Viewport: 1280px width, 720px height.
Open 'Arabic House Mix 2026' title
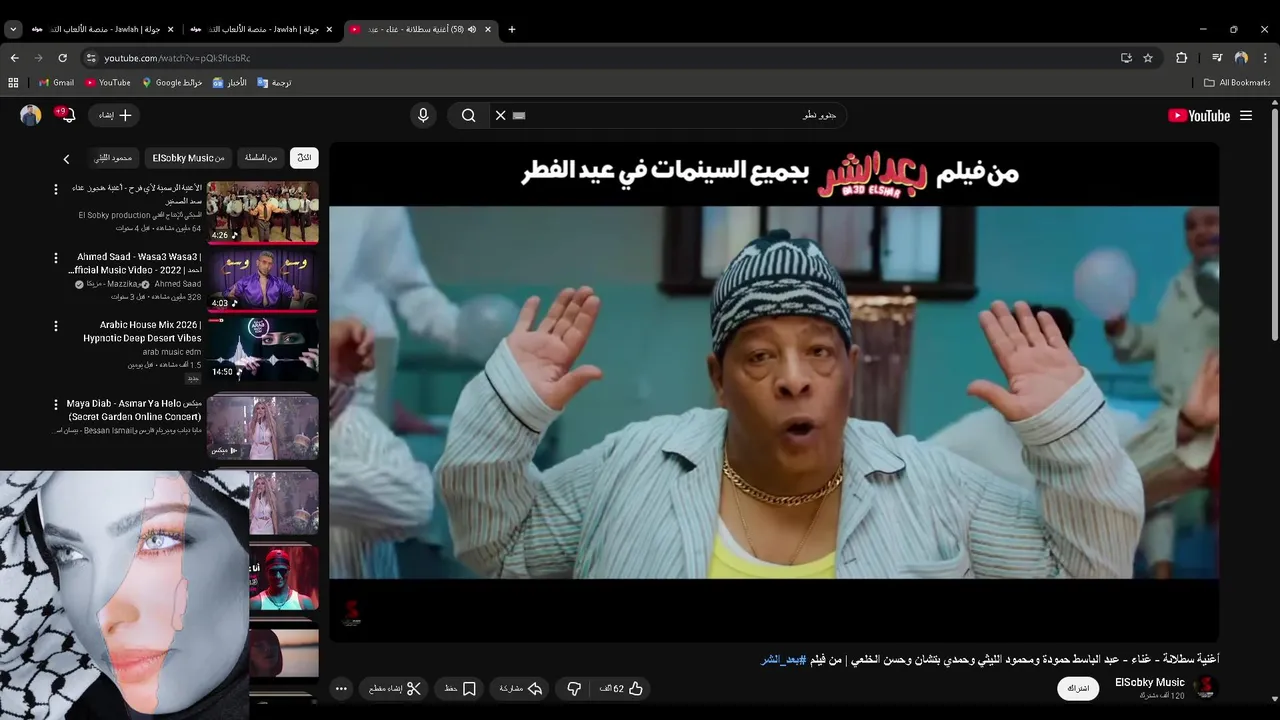click(142, 331)
